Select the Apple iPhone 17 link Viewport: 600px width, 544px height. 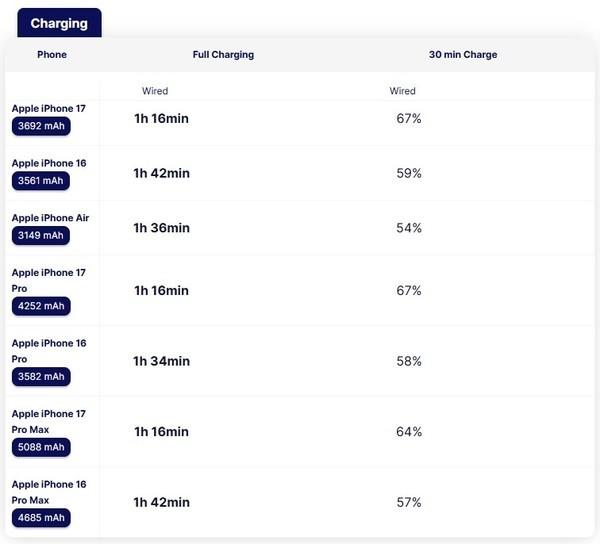pos(49,109)
